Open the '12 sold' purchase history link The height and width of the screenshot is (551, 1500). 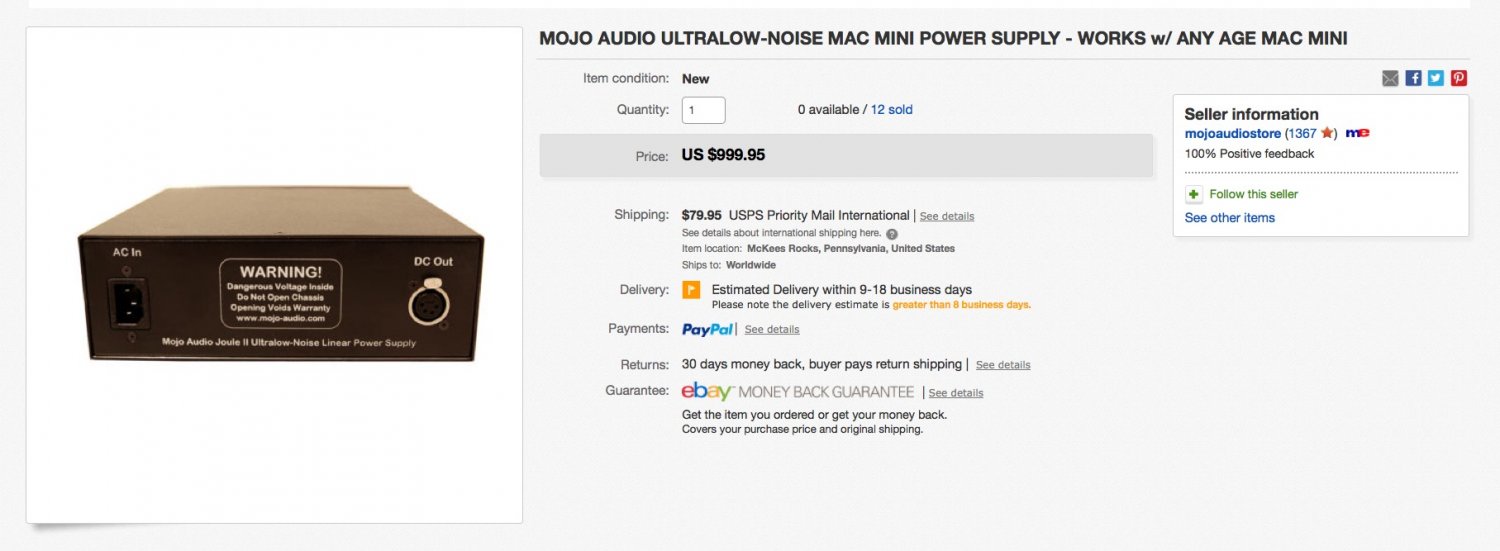(x=892, y=110)
